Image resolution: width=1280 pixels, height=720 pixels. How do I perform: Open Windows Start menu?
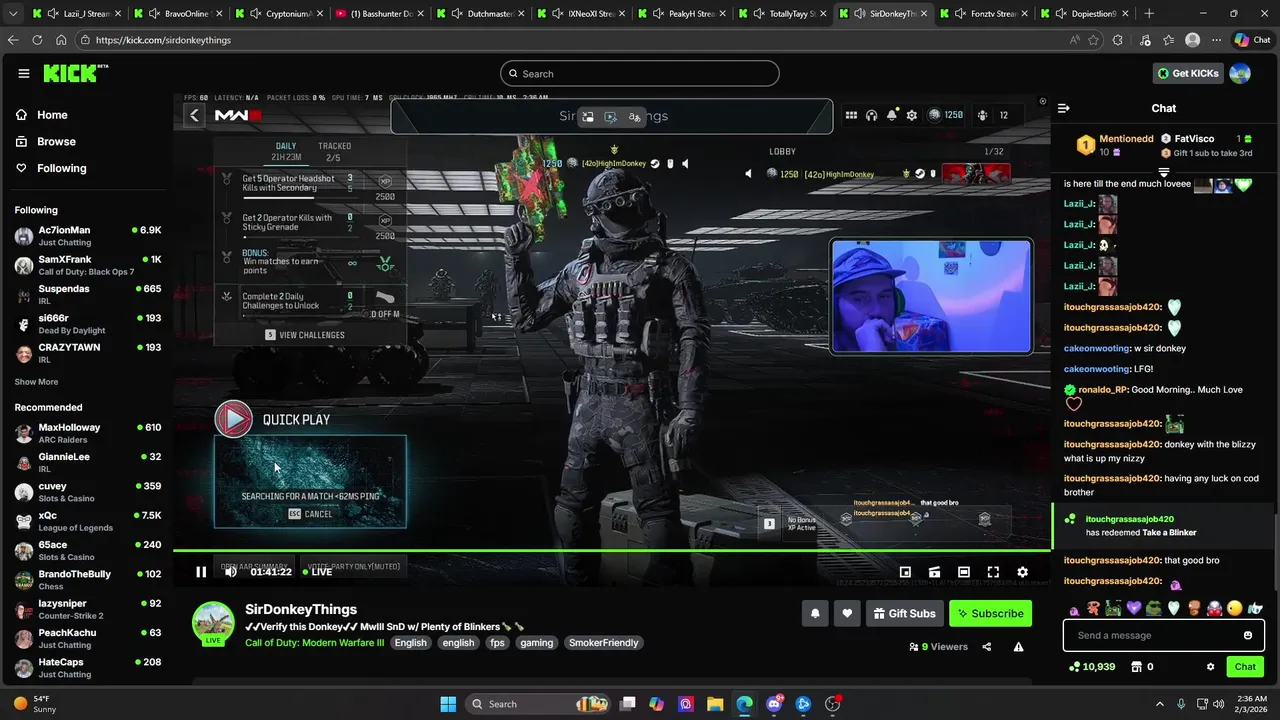coord(448,704)
